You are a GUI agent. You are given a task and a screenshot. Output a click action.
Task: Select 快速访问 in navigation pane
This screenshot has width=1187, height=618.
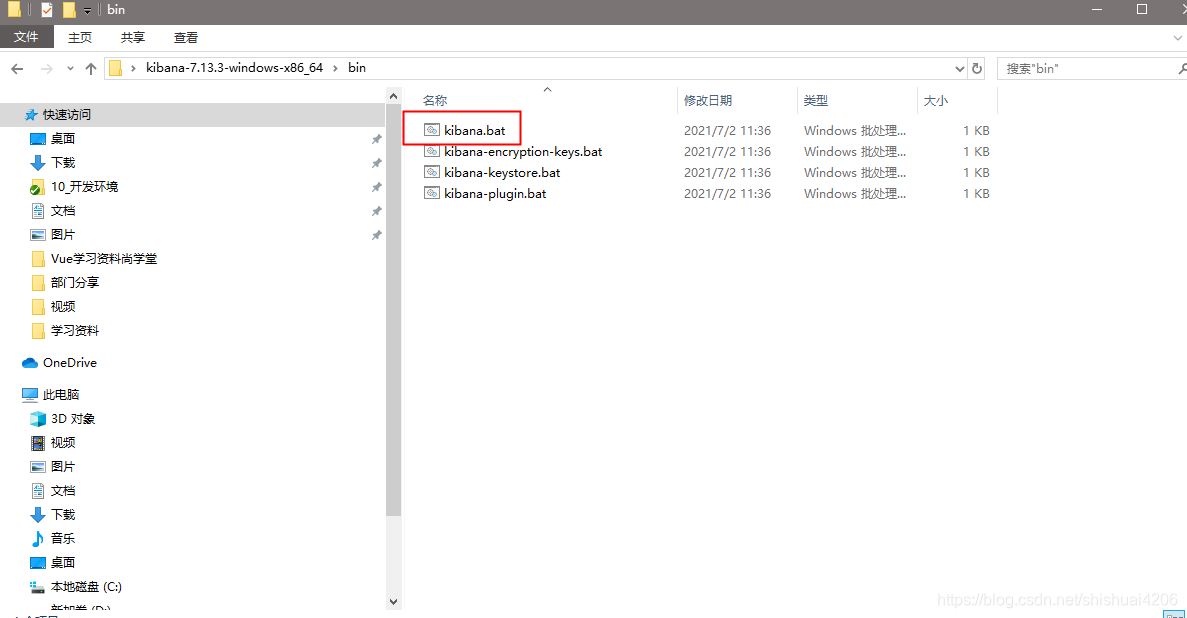(67, 114)
